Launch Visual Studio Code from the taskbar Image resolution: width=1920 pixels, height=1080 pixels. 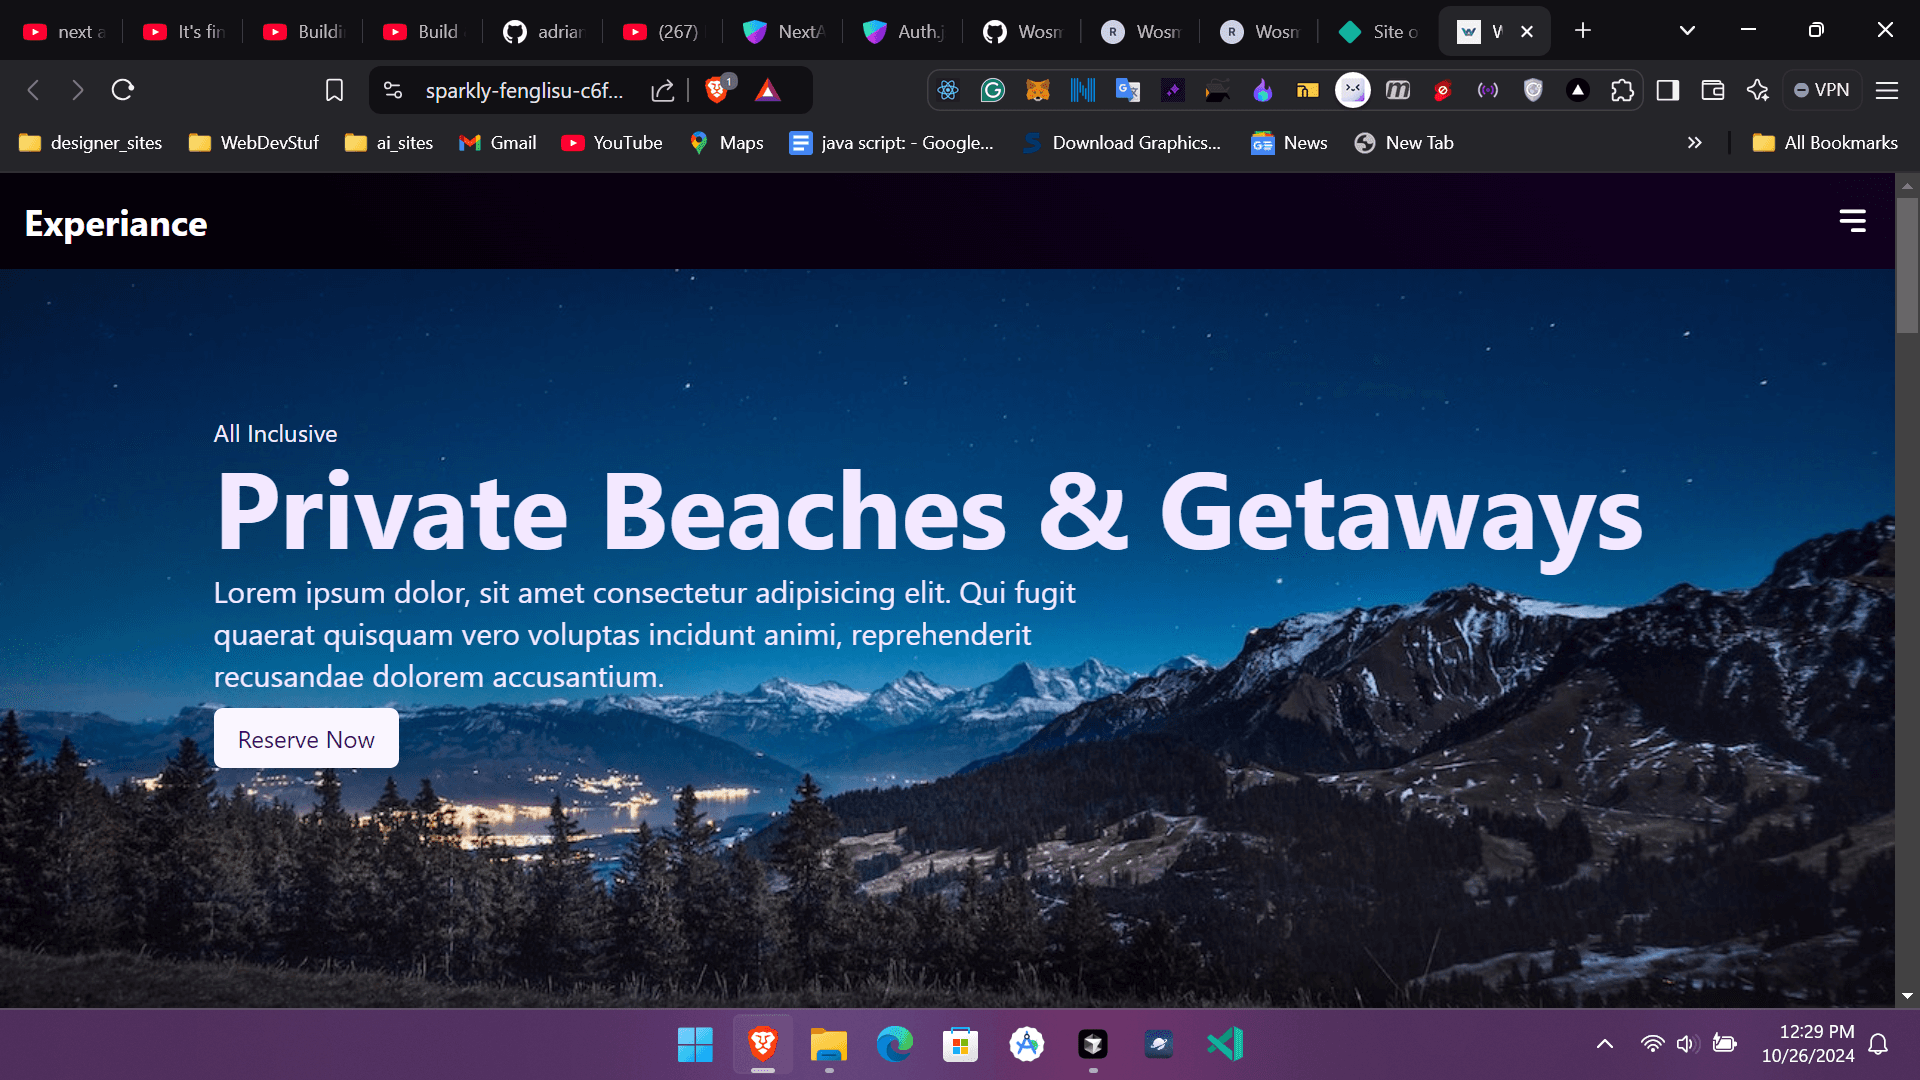coord(1226,1043)
